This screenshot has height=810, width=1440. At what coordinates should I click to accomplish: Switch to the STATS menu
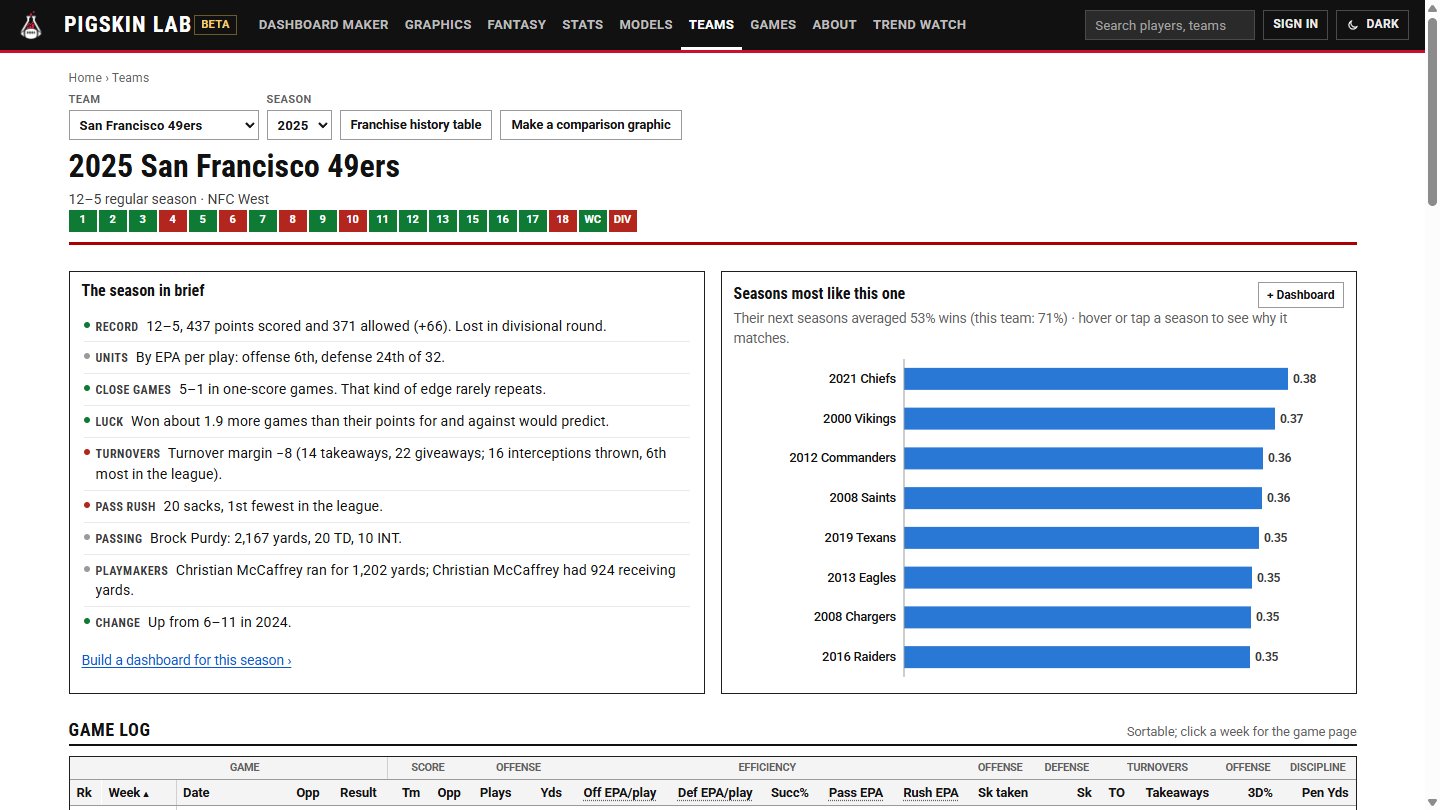point(582,25)
